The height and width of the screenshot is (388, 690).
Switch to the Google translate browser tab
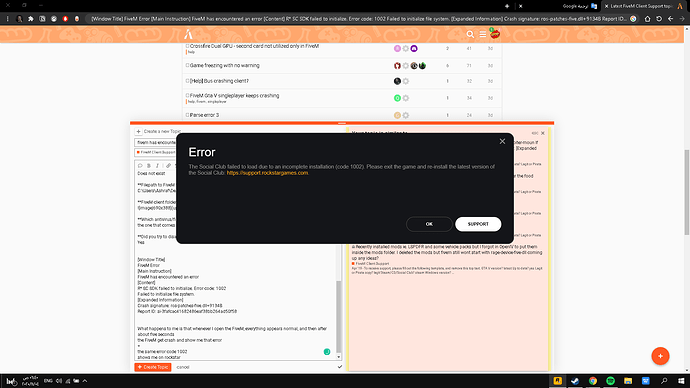pyautogui.click(x=579, y=6)
